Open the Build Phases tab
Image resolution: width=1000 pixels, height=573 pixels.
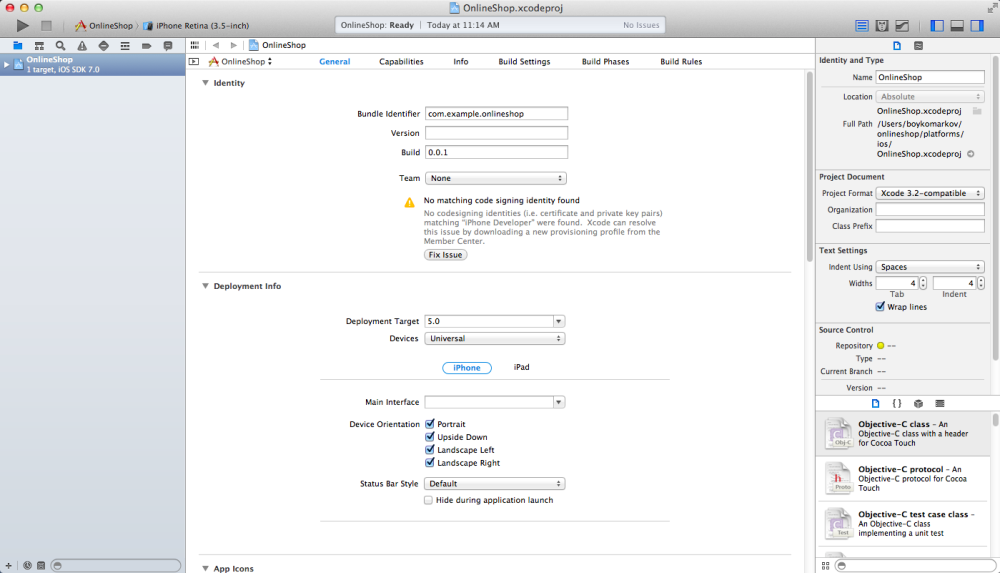pos(605,61)
